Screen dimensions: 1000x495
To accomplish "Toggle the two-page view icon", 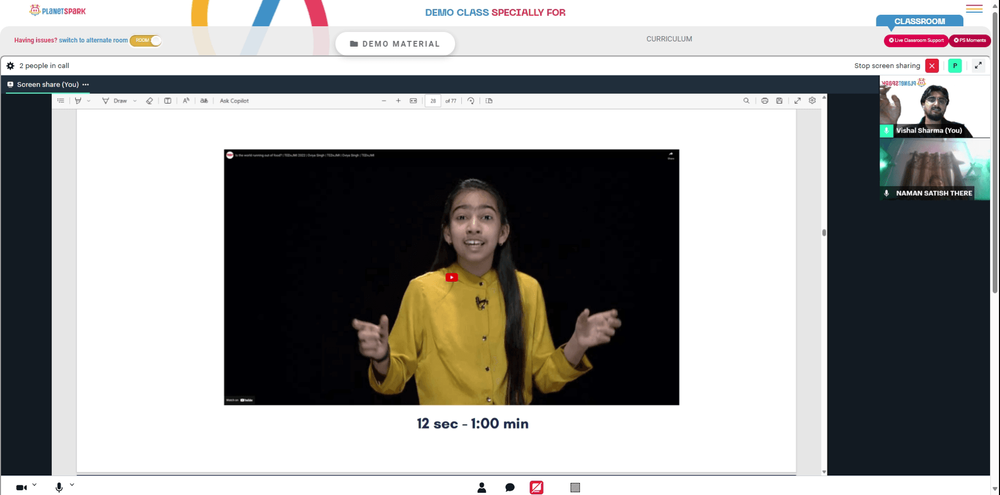I will click(x=168, y=101).
